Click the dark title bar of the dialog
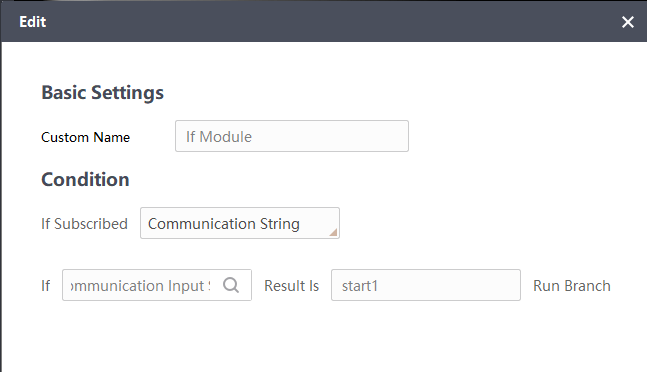647x372 pixels. click(324, 21)
